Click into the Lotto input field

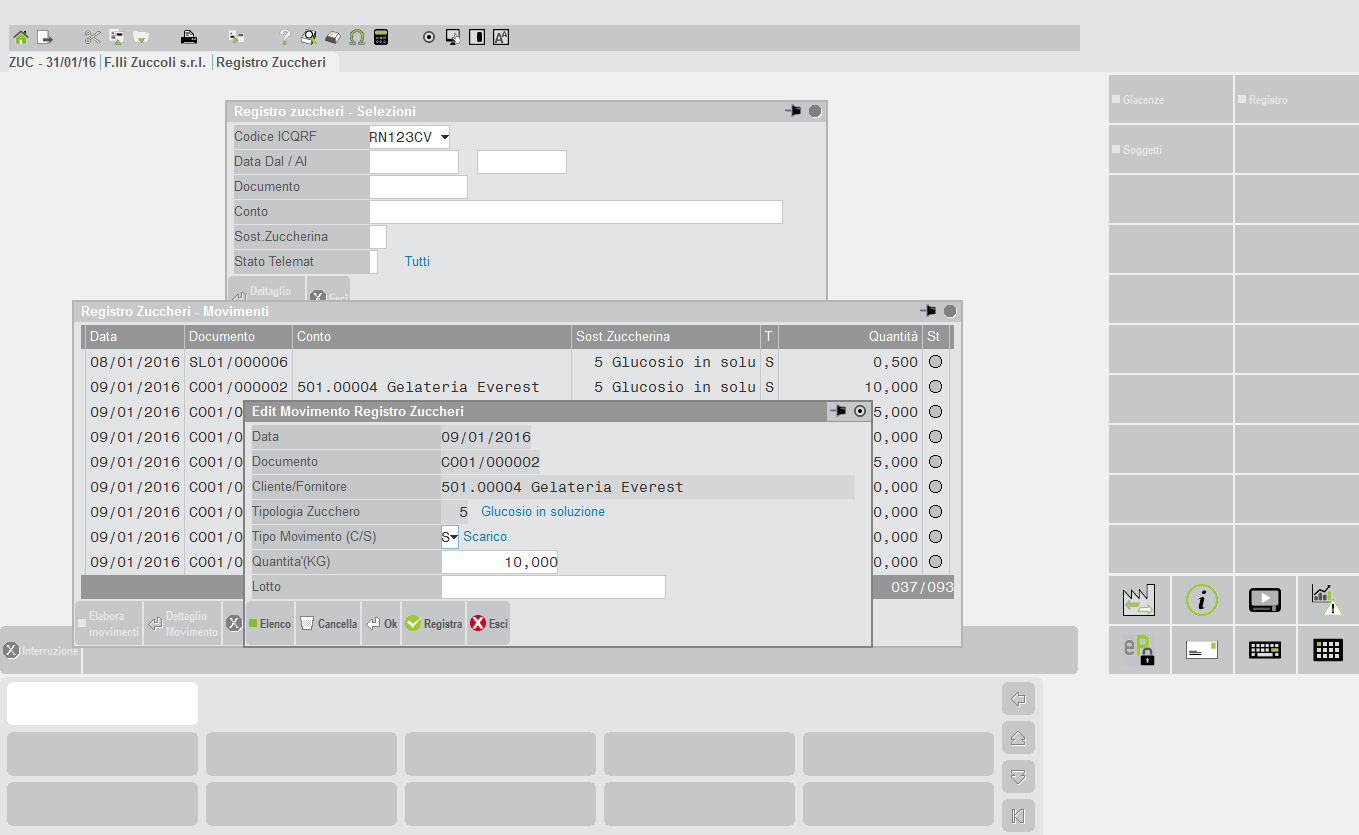pyautogui.click(x=553, y=587)
